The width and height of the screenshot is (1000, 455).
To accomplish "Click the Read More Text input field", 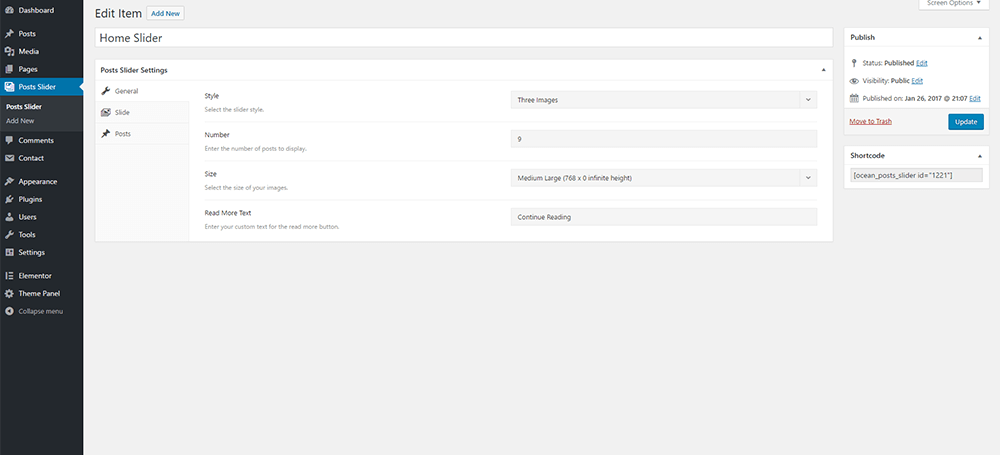I will pos(663,217).
